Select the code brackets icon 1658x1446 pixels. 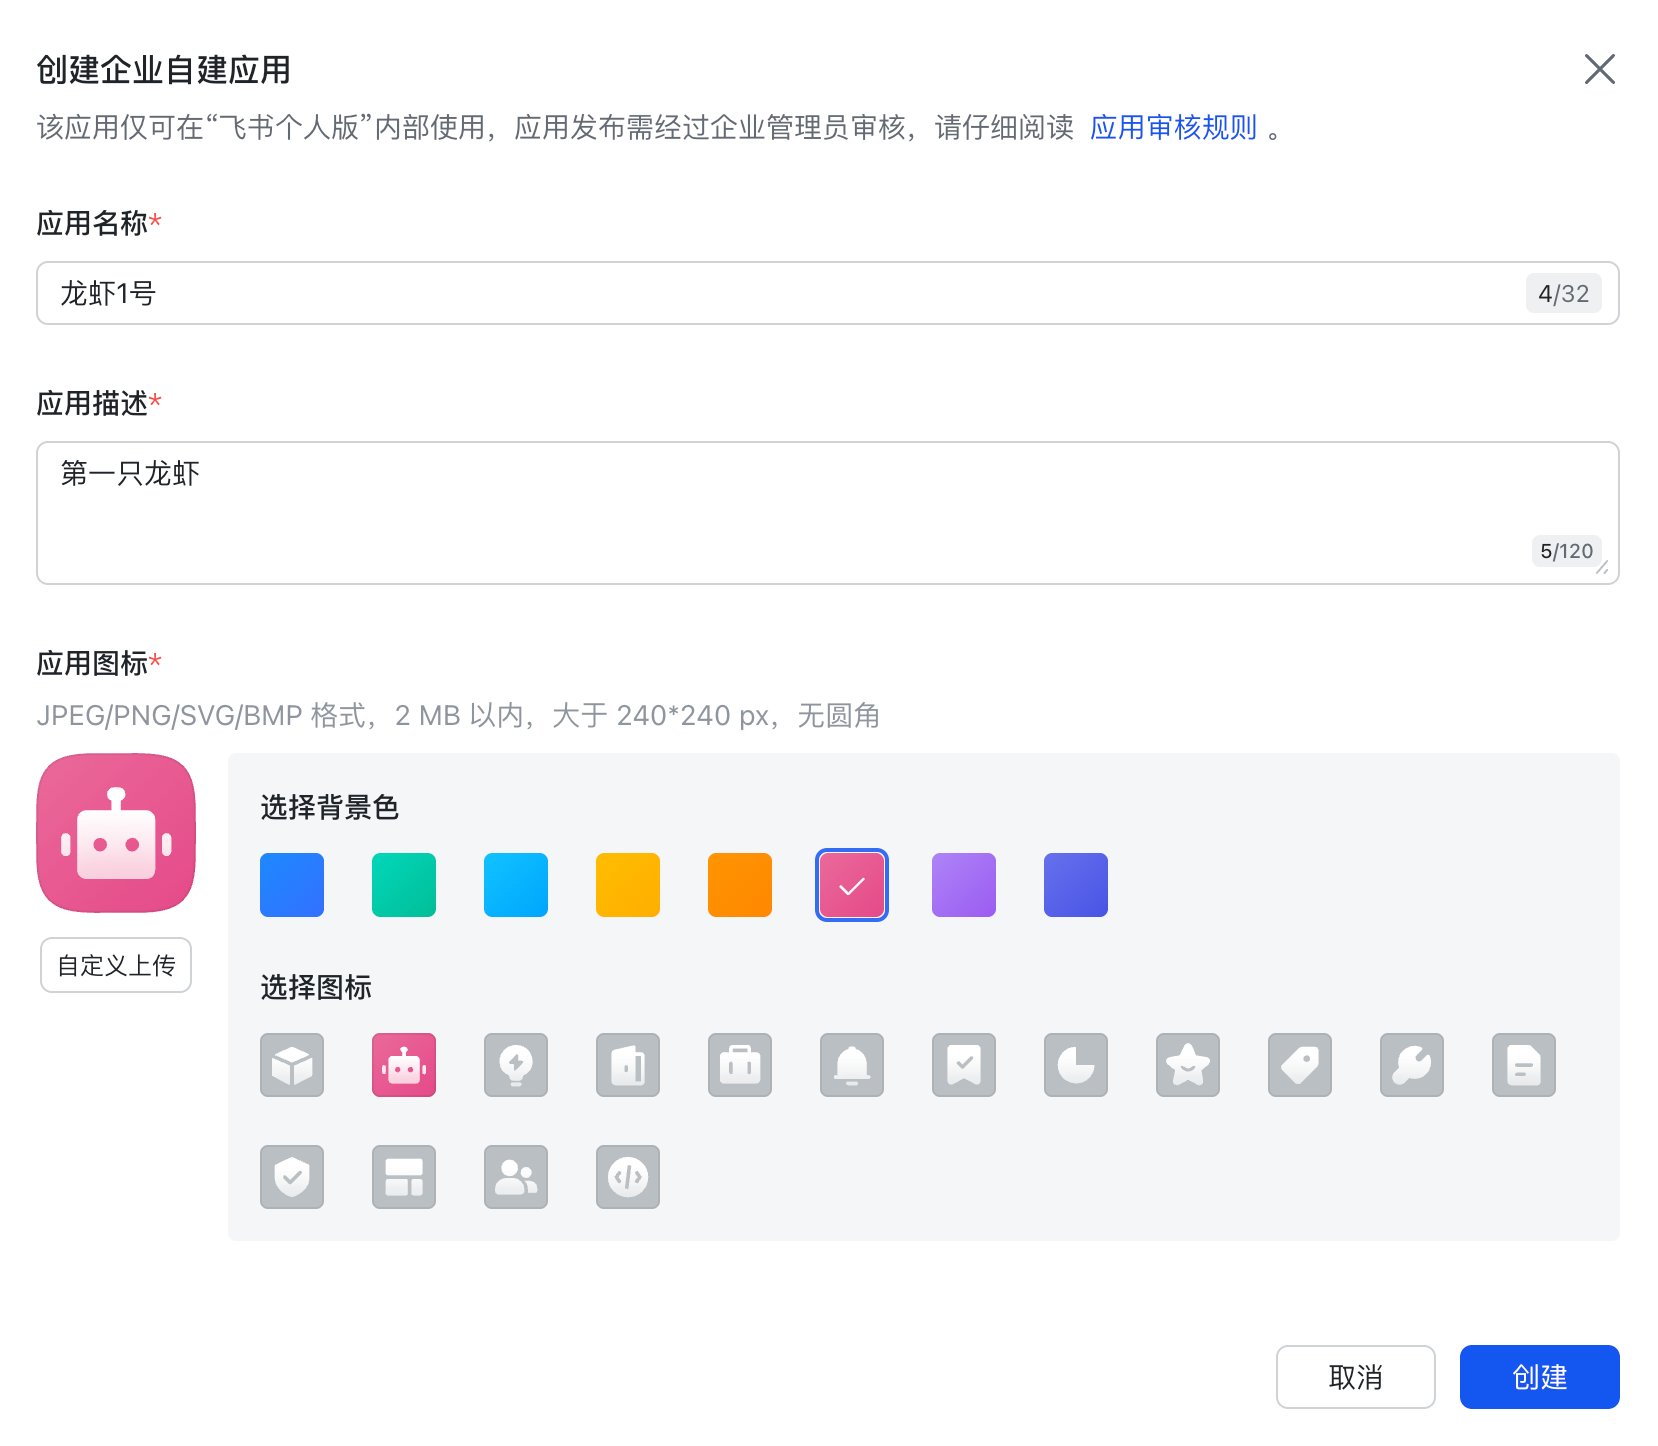click(628, 1177)
